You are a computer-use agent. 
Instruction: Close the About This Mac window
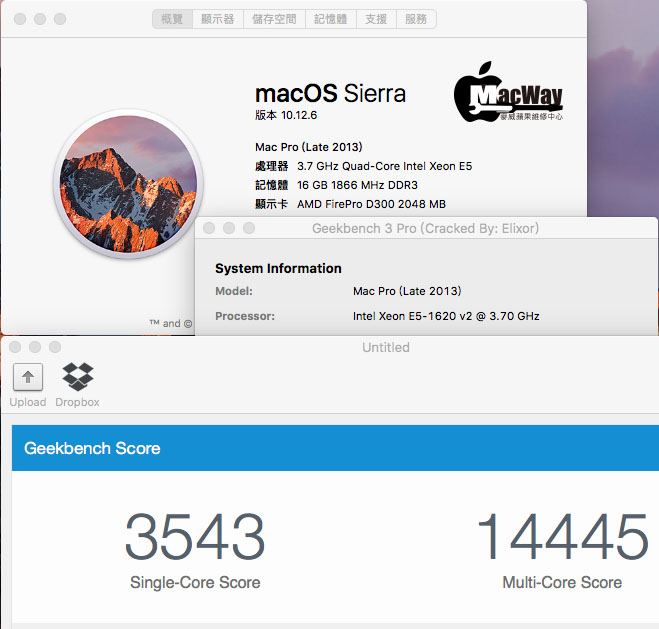[20, 19]
